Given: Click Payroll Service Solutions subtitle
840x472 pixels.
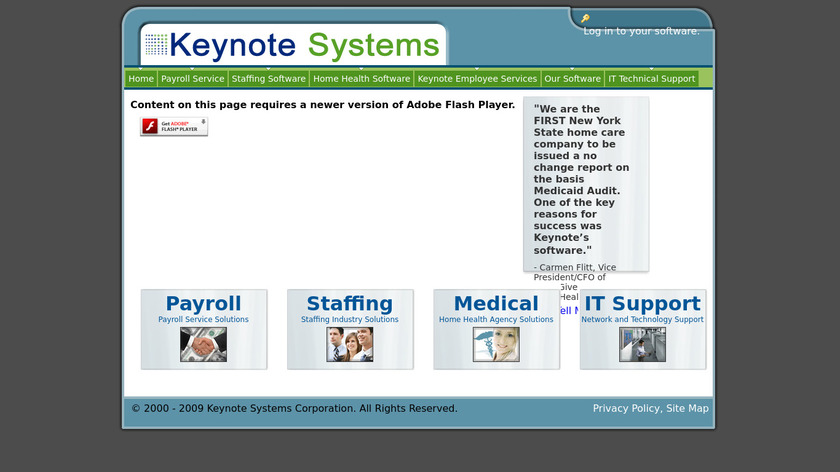Looking at the screenshot, I should click(x=204, y=319).
